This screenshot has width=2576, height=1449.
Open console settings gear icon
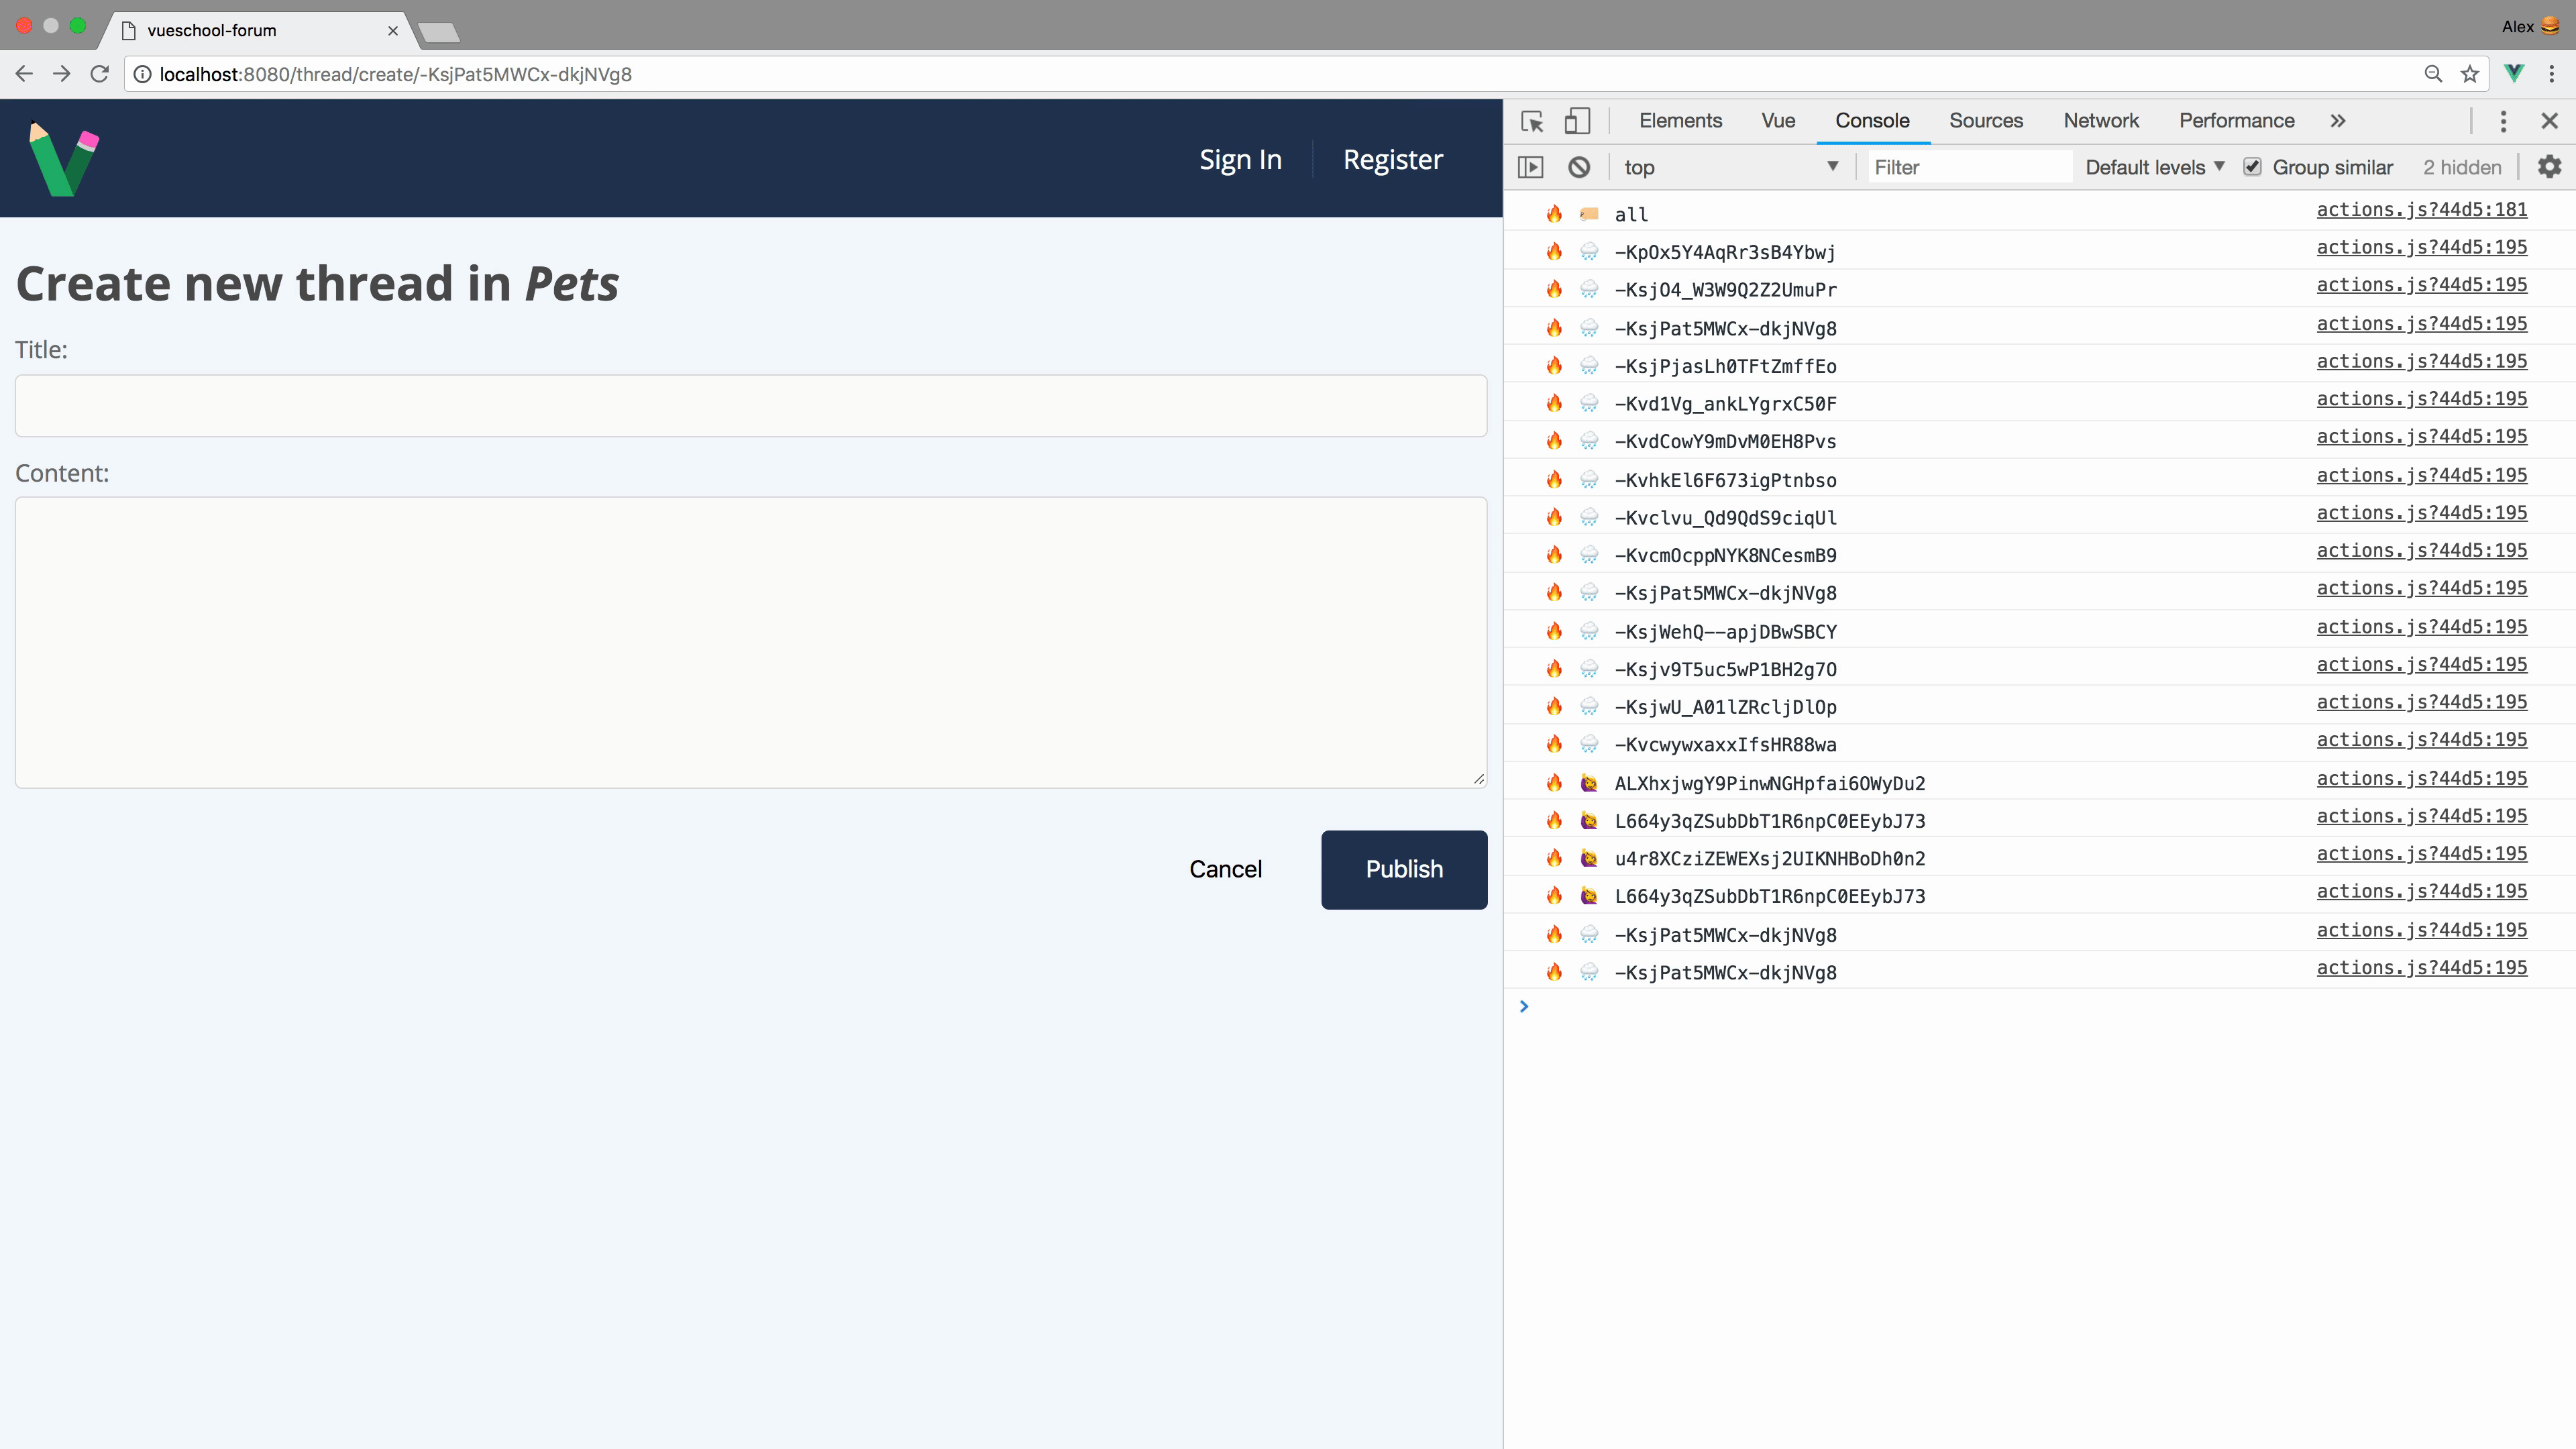[x=2549, y=167]
